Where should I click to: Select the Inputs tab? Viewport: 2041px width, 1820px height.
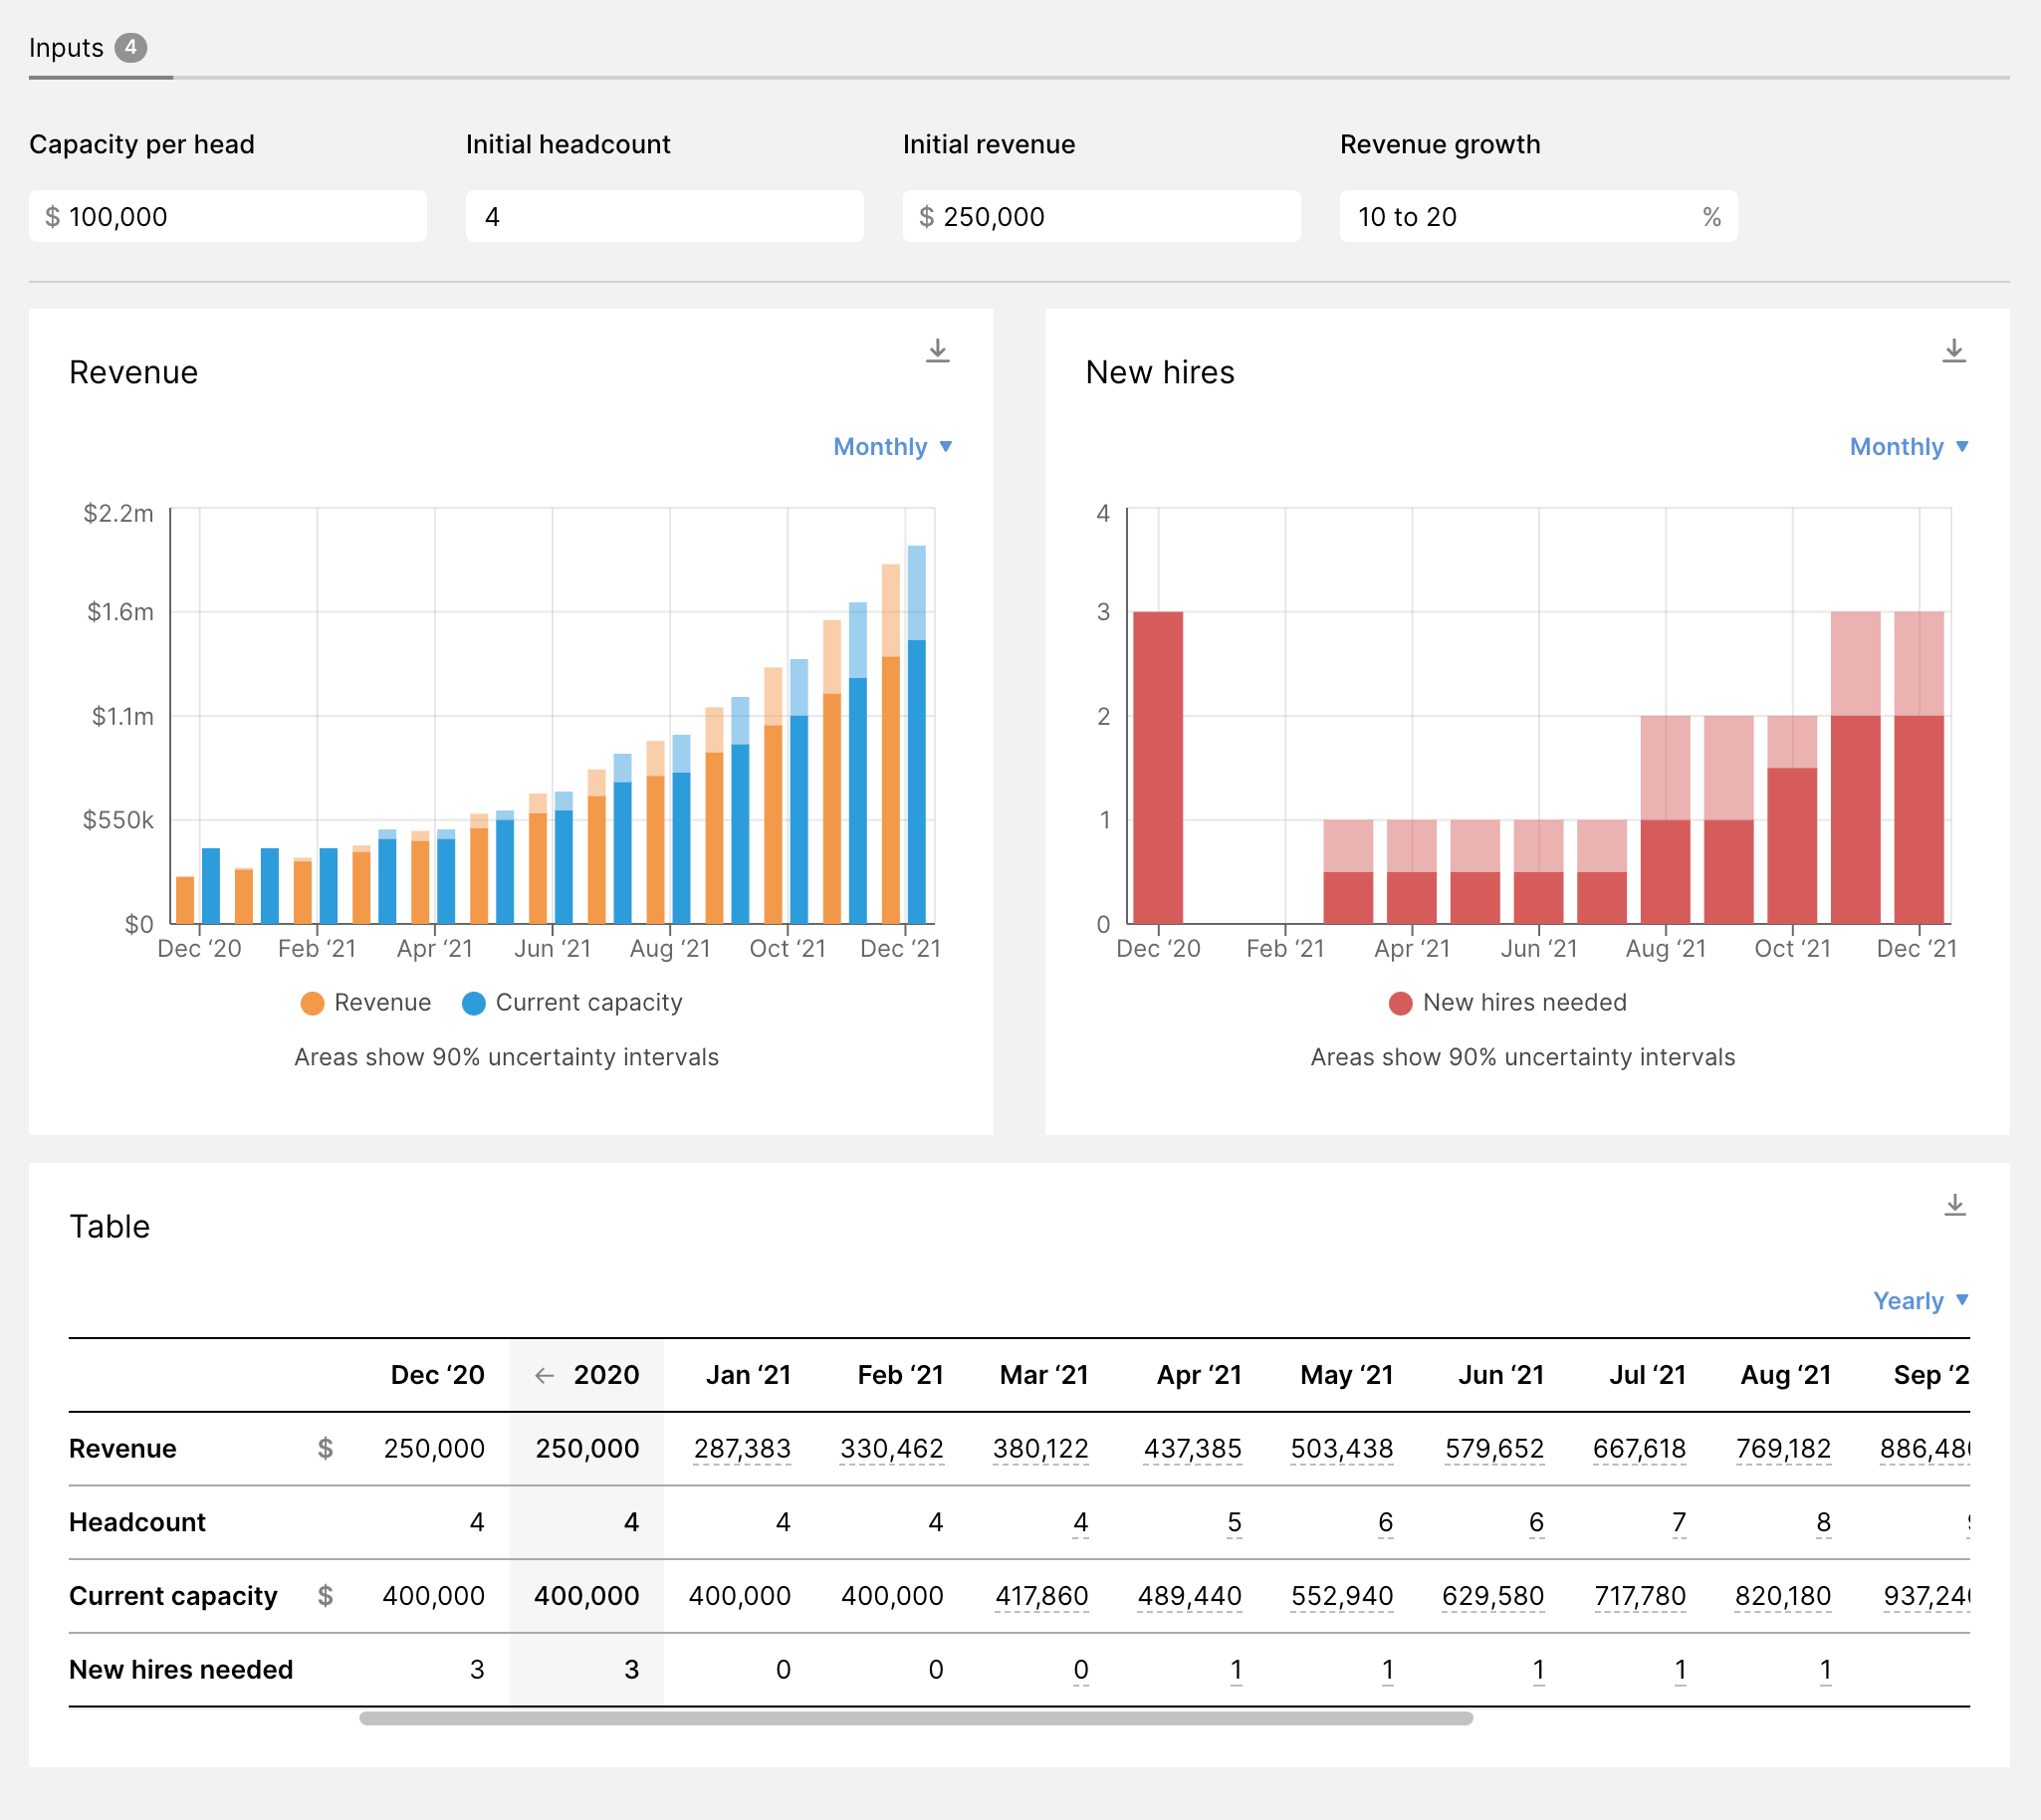click(66, 48)
